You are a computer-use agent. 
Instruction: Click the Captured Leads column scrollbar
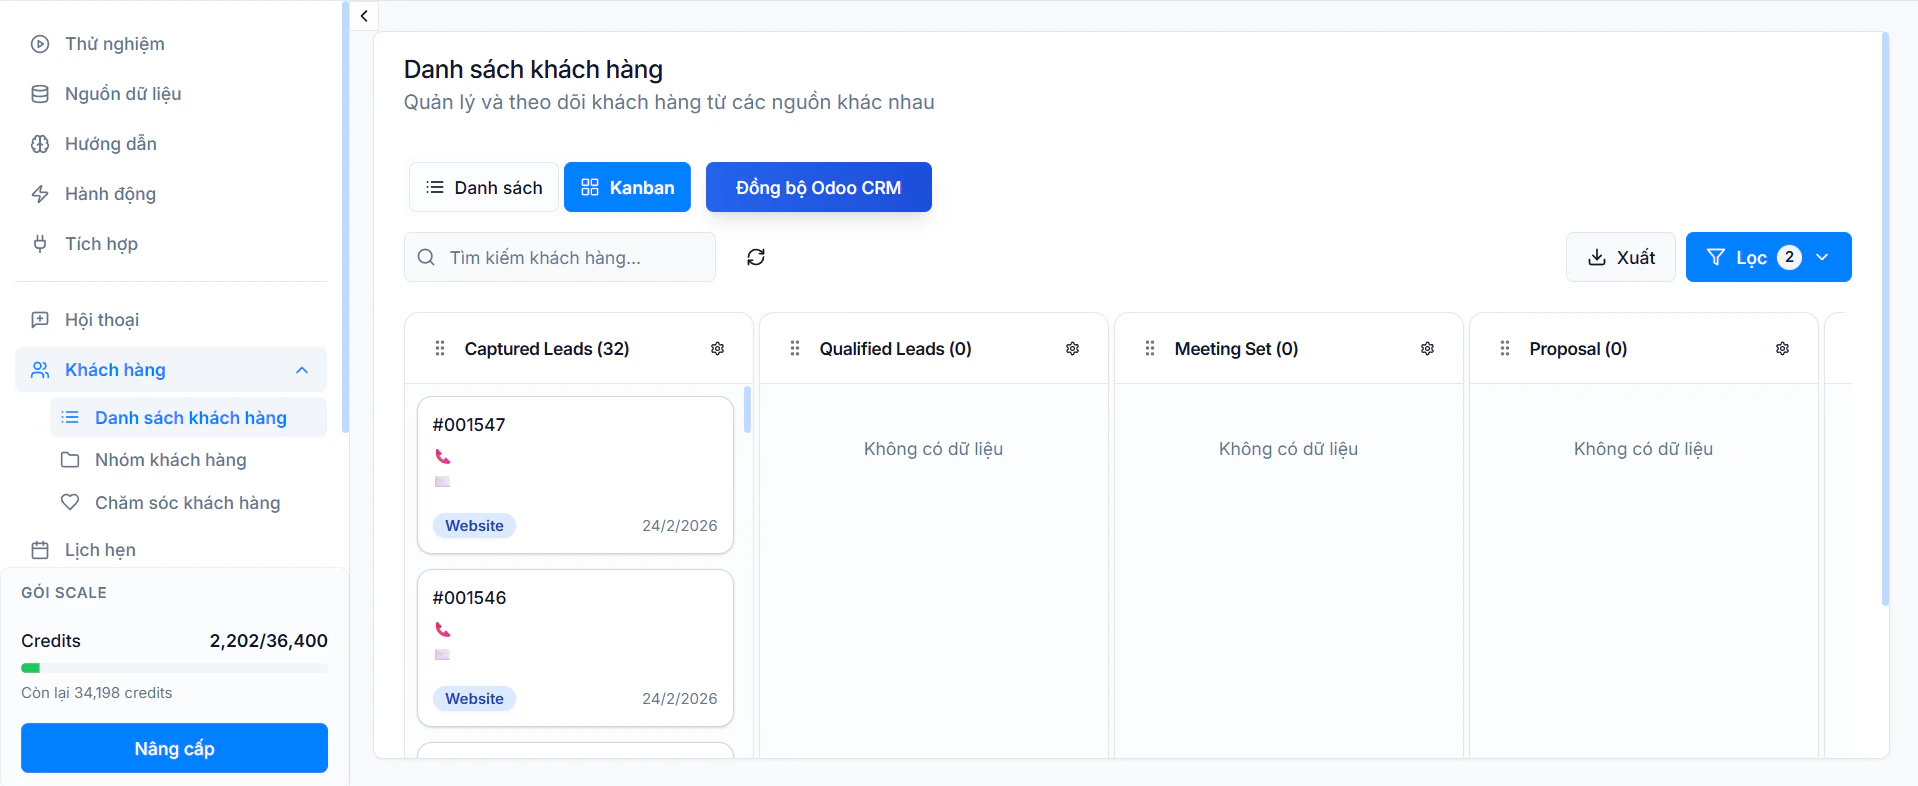[x=747, y=410]
